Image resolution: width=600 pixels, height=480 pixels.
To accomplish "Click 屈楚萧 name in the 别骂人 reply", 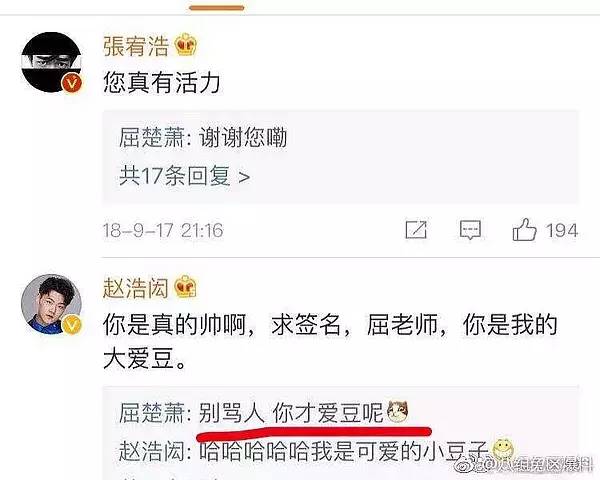I will pos(152,413).
